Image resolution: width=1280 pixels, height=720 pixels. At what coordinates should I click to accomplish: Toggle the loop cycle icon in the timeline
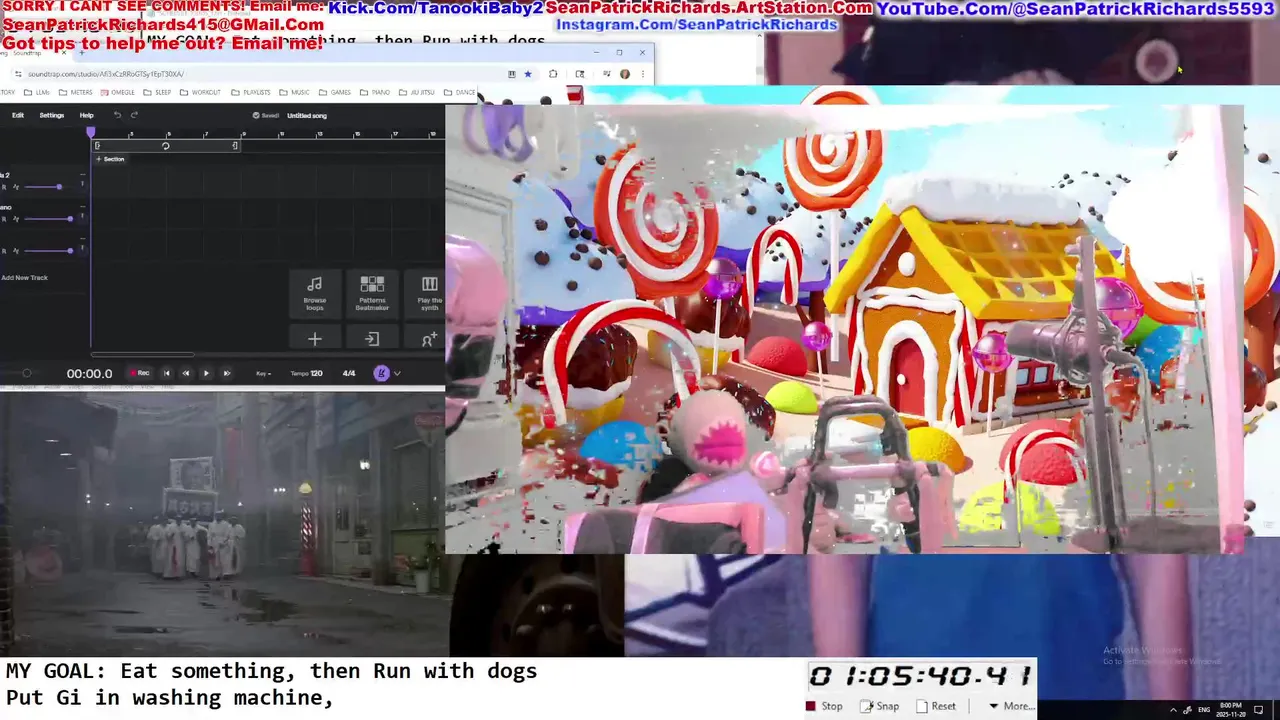point(166,146)
